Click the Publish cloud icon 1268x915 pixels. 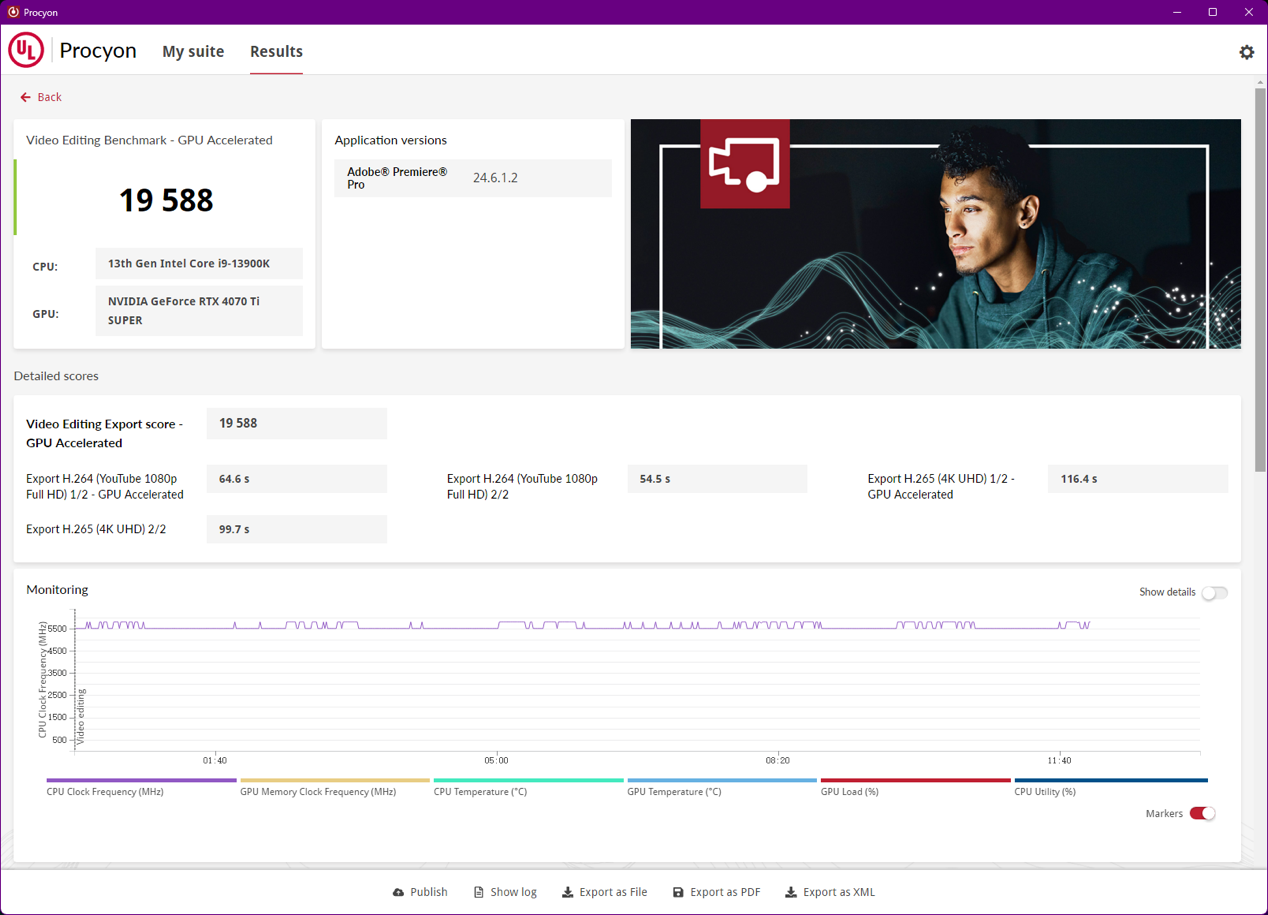[x=398, y=892]
